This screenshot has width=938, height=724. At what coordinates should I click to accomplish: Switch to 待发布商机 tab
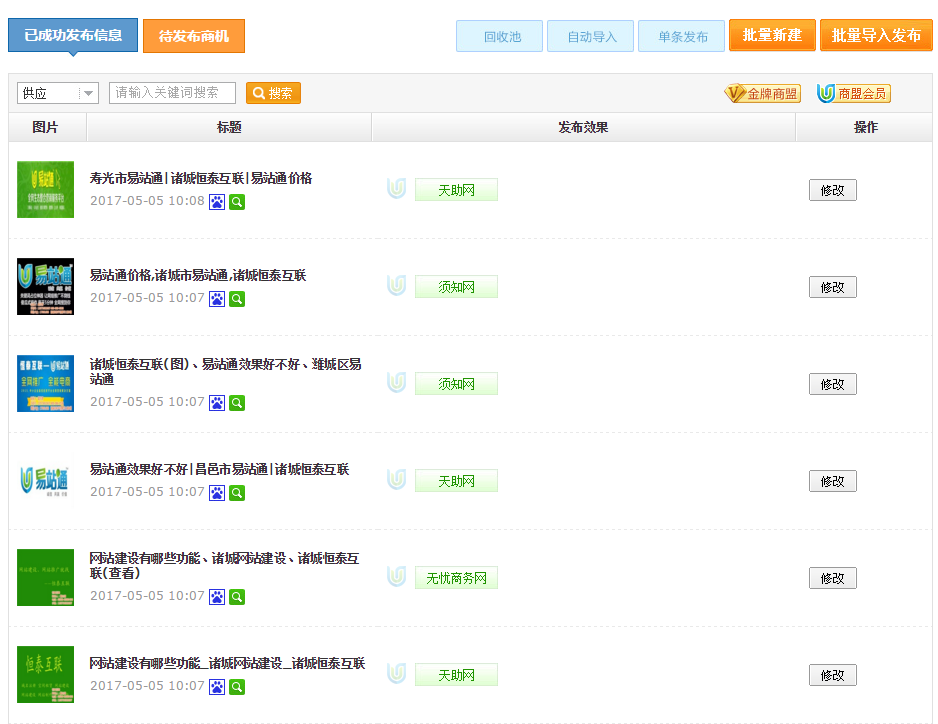194,36
